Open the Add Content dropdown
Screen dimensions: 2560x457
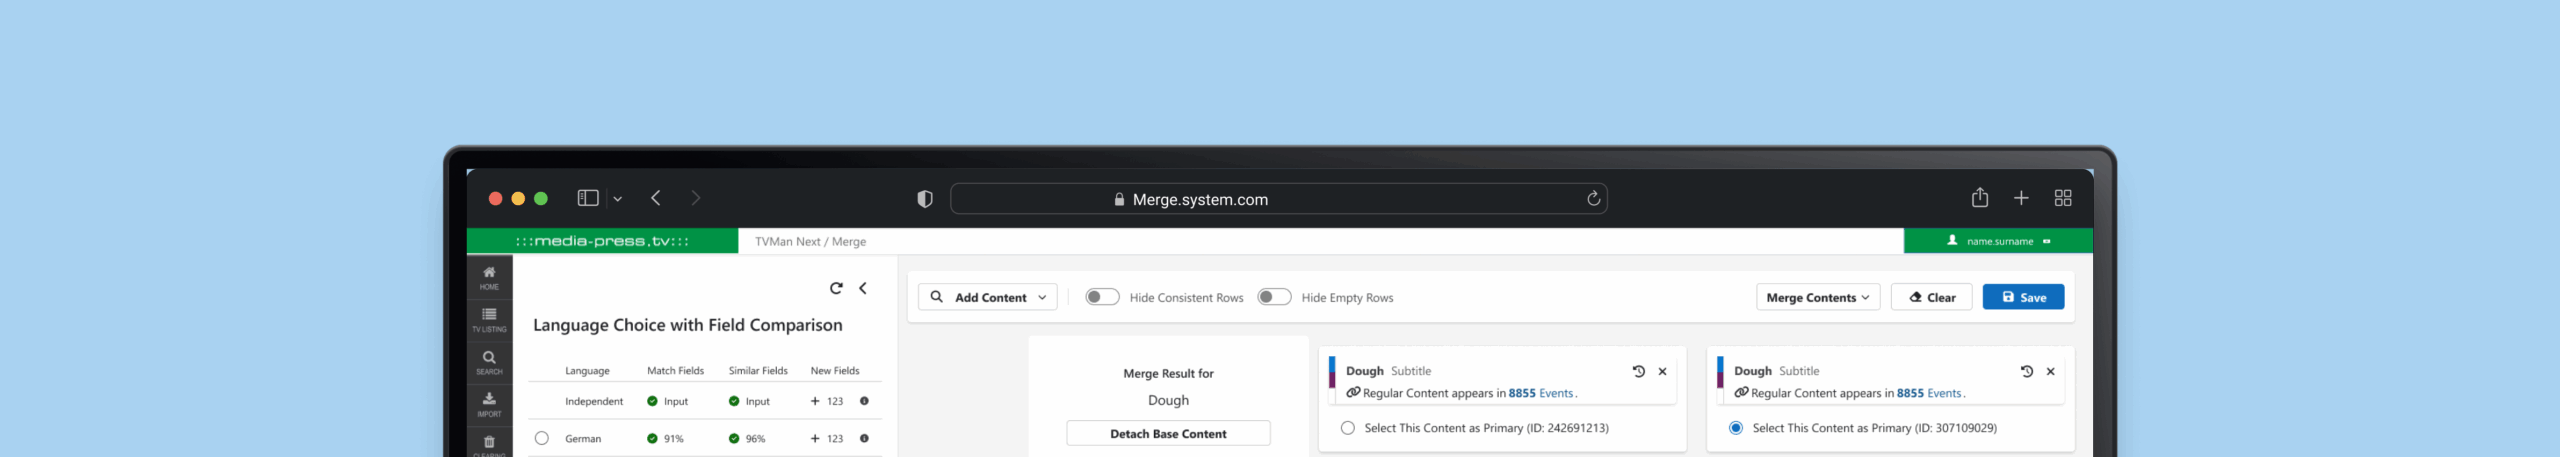tap(988, 297)
